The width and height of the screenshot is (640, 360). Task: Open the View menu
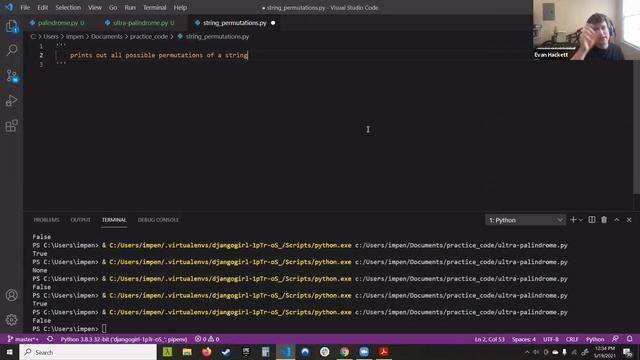pos(95,7)
